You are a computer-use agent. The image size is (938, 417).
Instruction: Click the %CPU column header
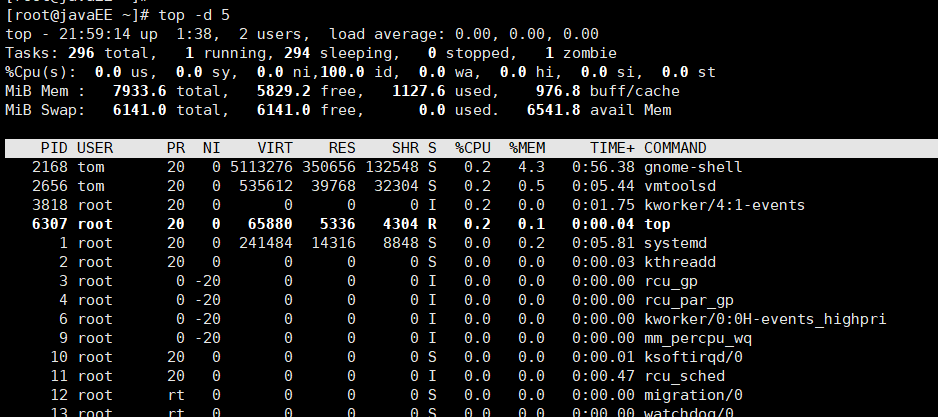[473, 148]
